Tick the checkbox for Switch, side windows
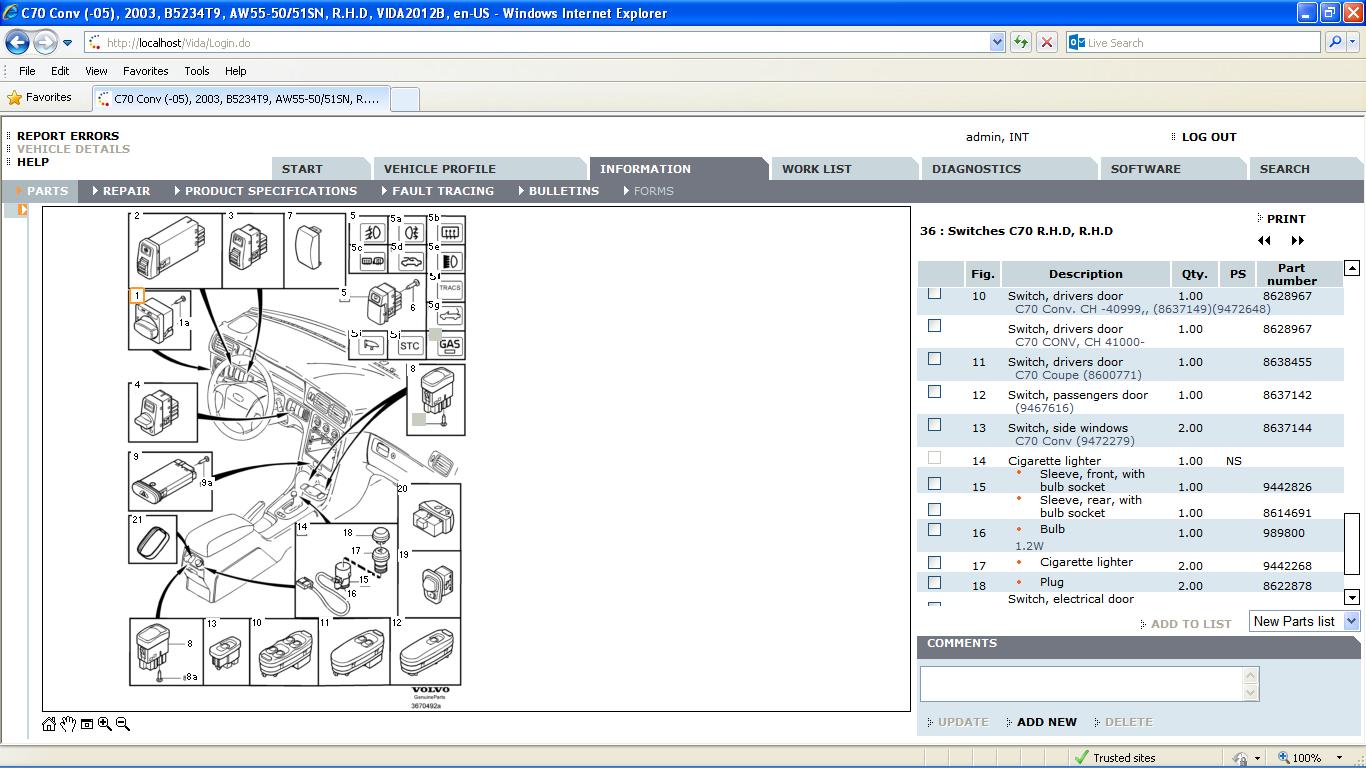Screen dimensions: 1366x768 [x=934, y=425]
